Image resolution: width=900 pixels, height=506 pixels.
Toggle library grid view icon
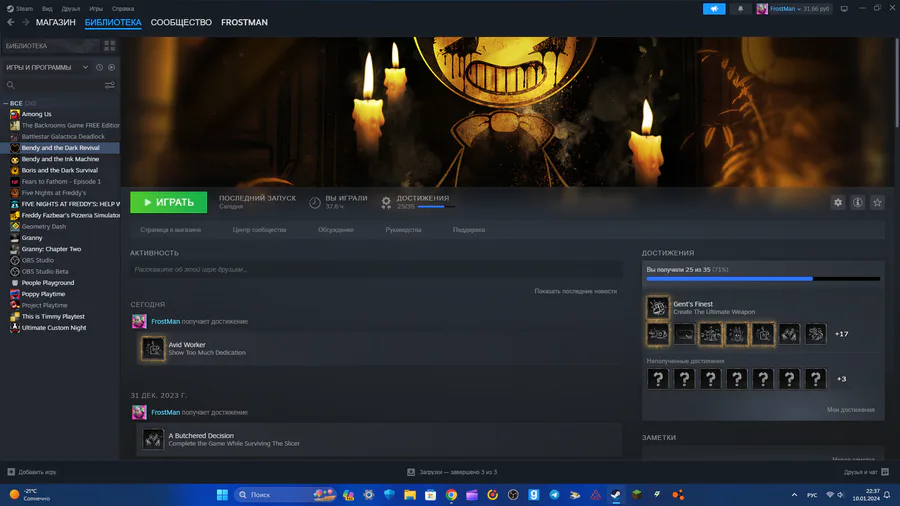(x=110, y=46)
